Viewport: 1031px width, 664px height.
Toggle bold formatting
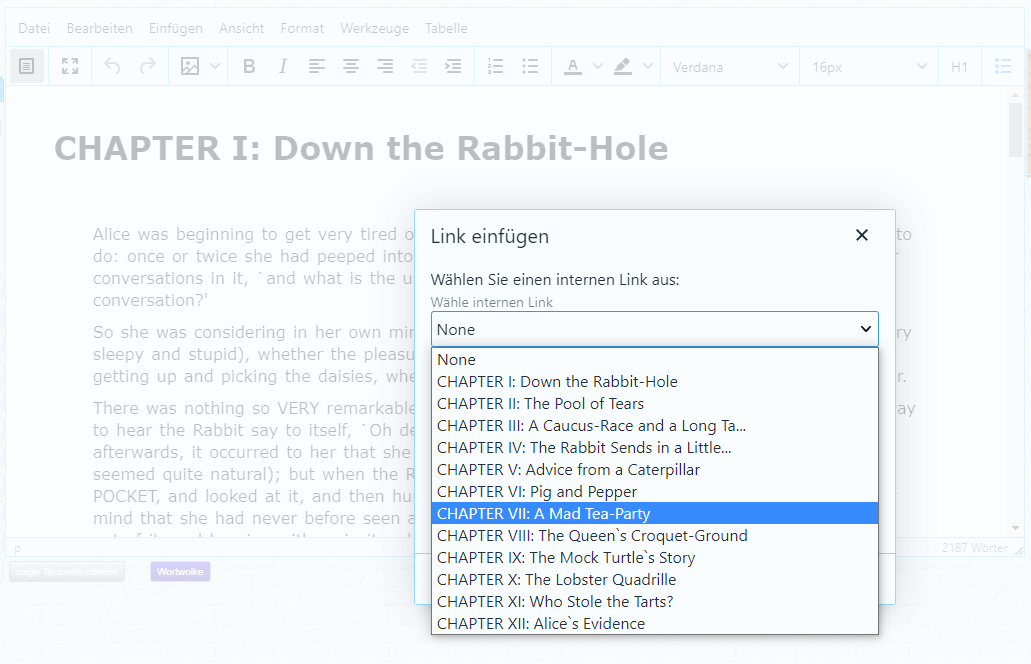point(248,66)
